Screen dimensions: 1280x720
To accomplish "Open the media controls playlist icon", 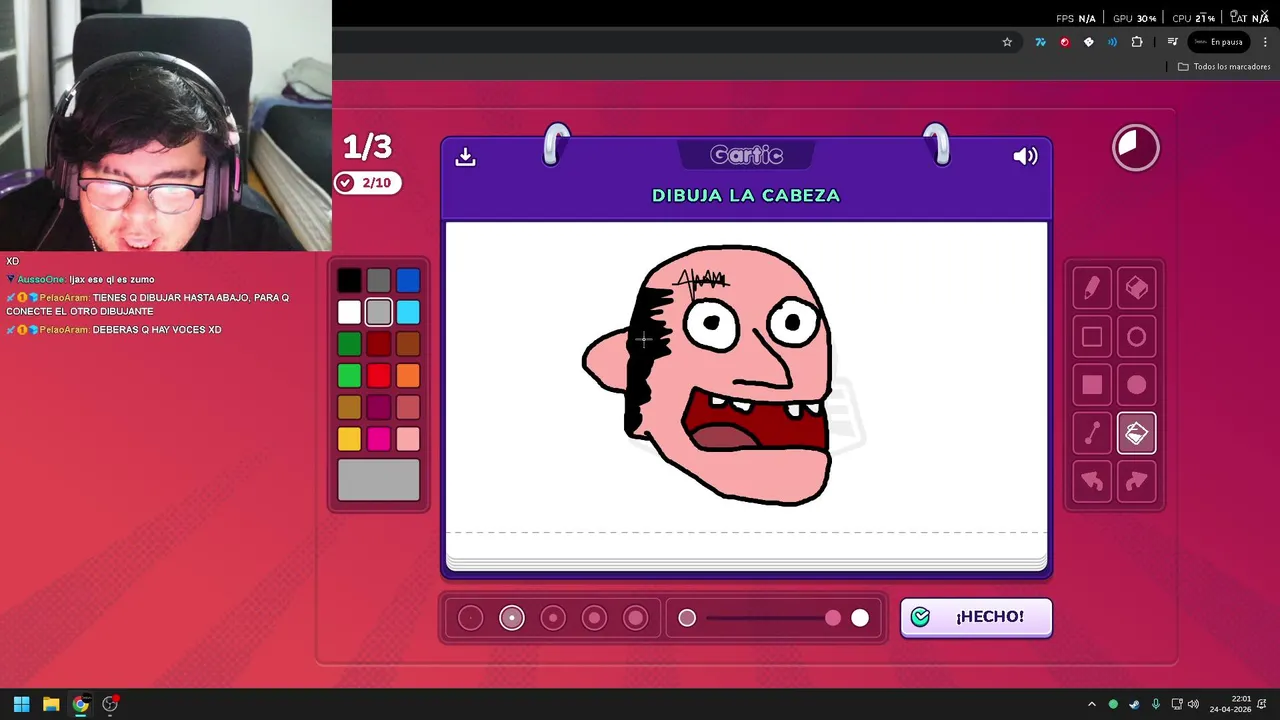I will pos(1173,42).
